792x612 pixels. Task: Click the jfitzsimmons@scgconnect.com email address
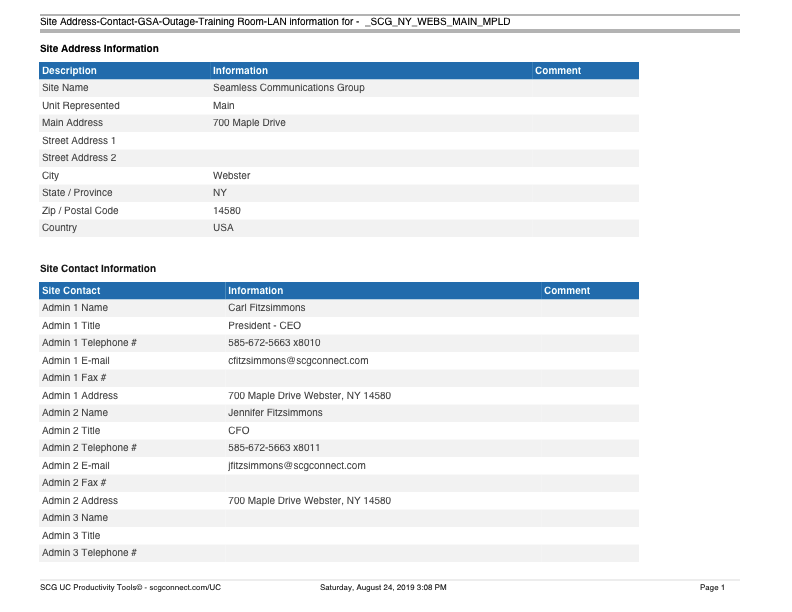tap(297, 465)
